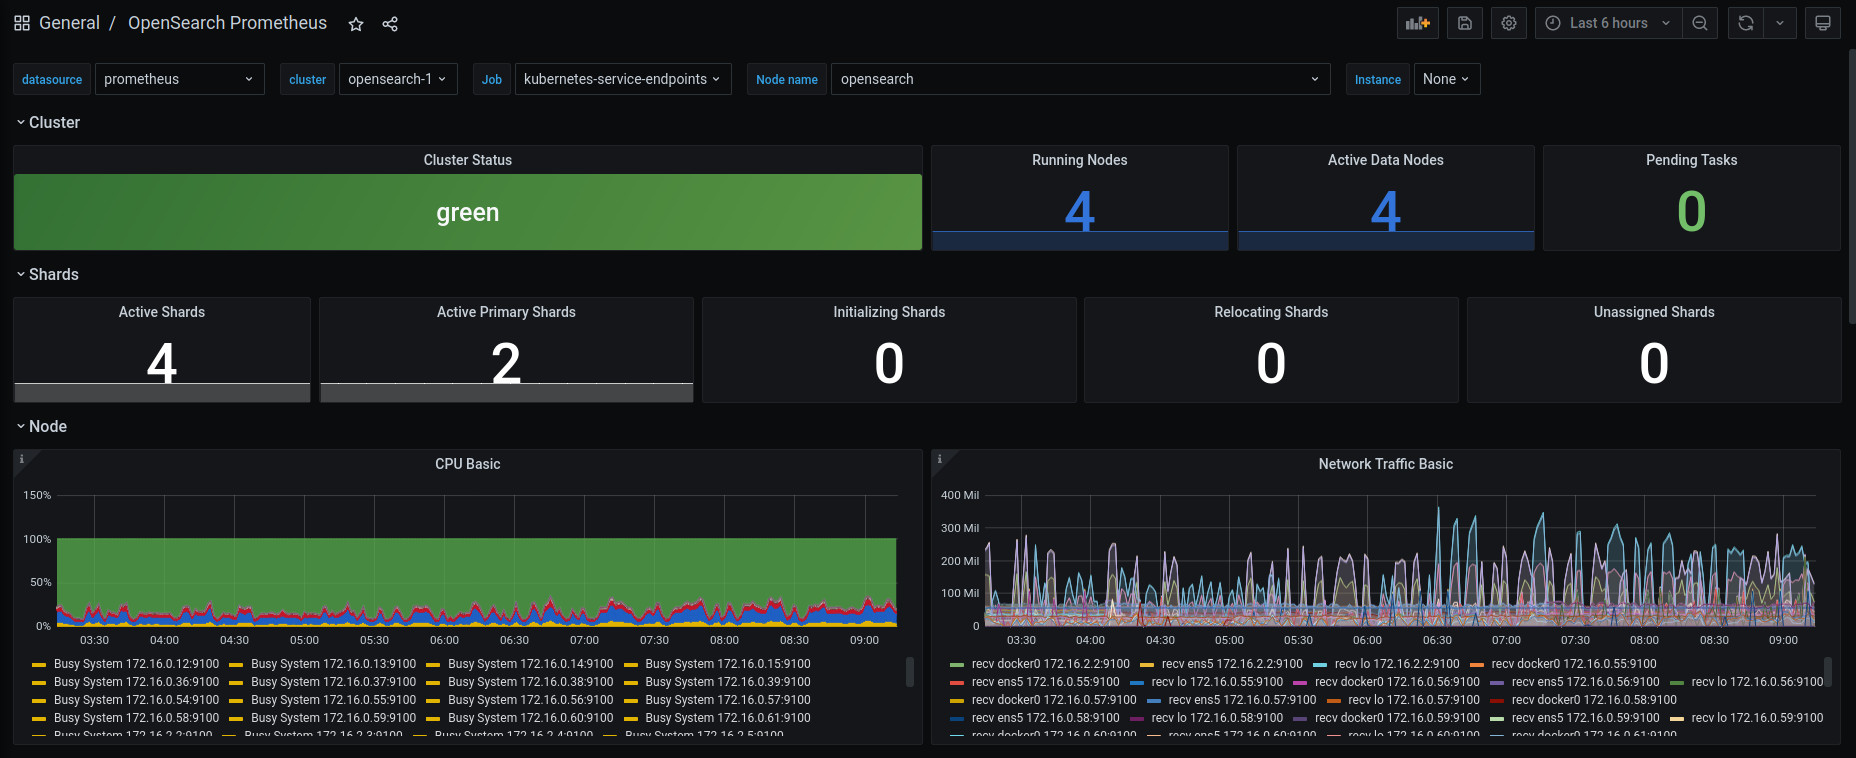This screenshot has height=758, width=1856.
Task: Save the dashboard with disk icon
Action: tap(1464, 23)
